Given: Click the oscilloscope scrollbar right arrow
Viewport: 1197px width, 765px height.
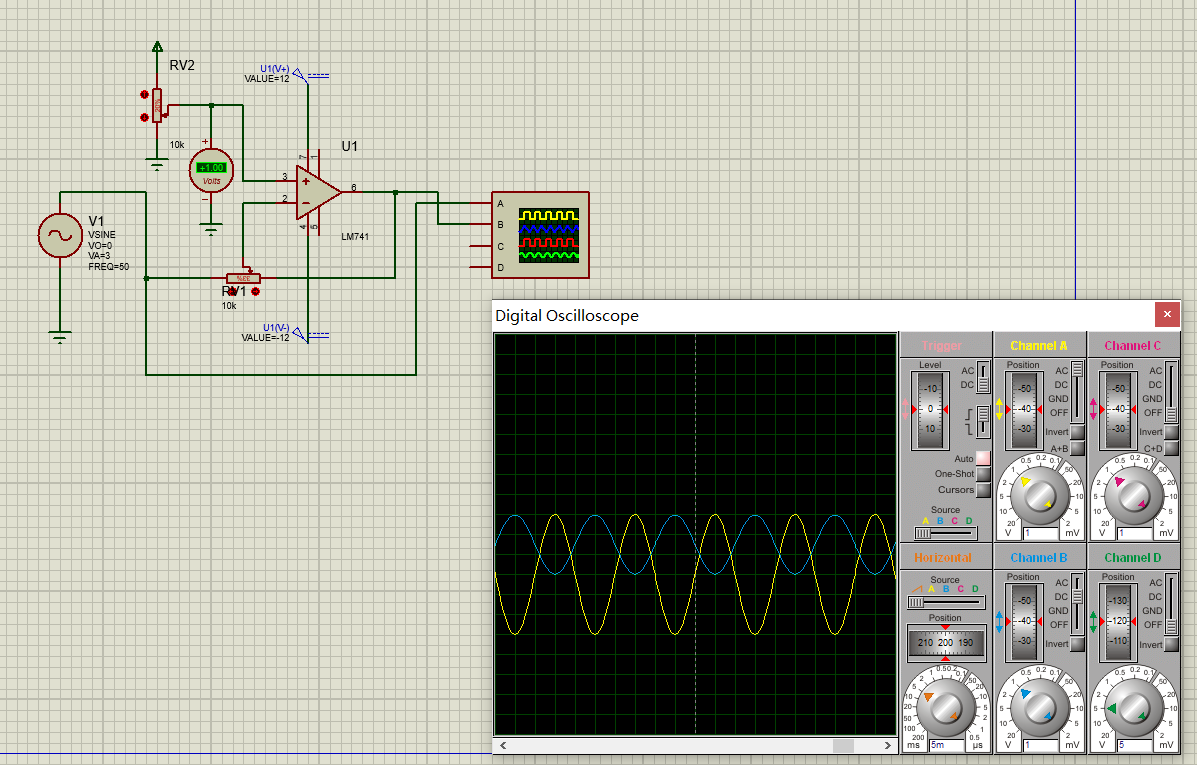Looking at the screenshot, I should [887, 745].
